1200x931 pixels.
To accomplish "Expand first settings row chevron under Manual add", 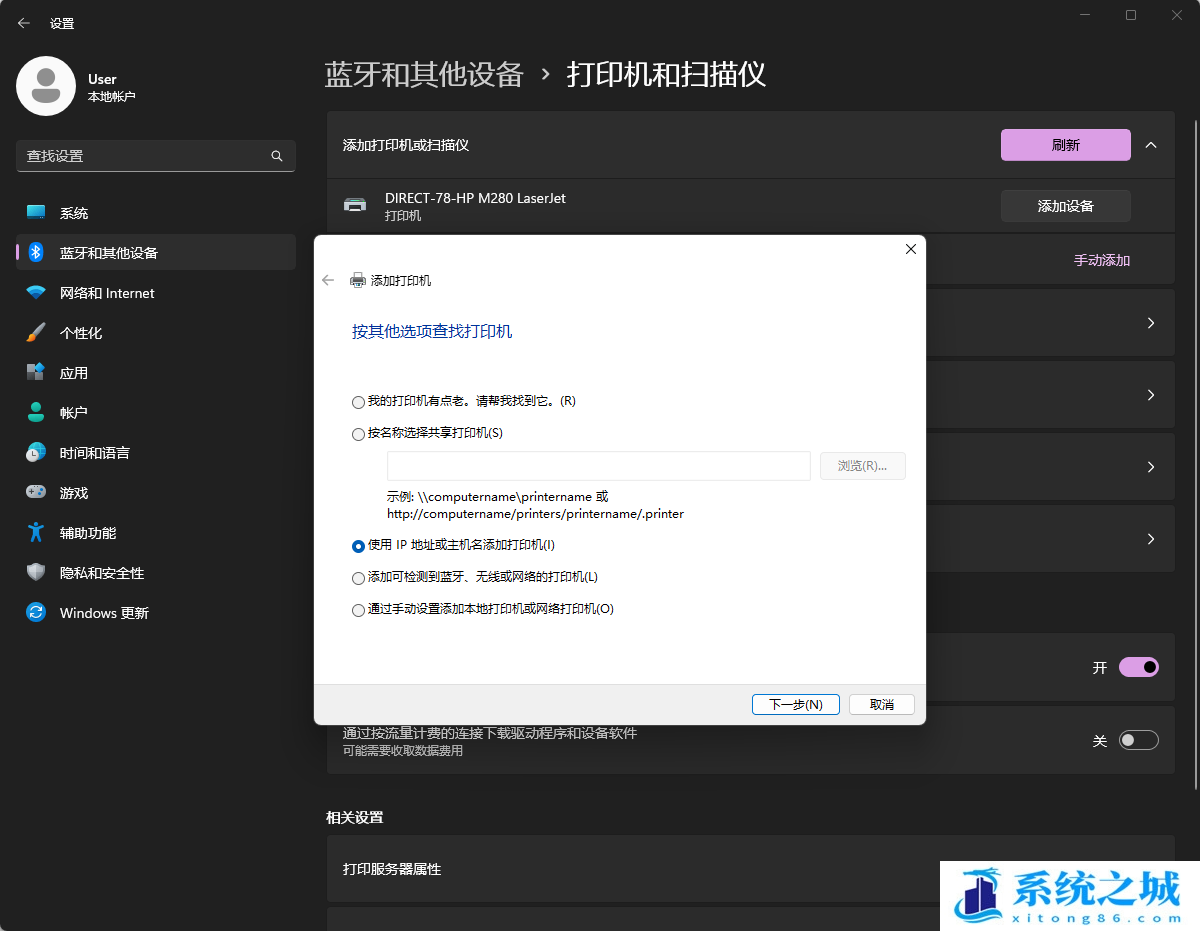I will pyautogui.click(x=1151, y=323).
